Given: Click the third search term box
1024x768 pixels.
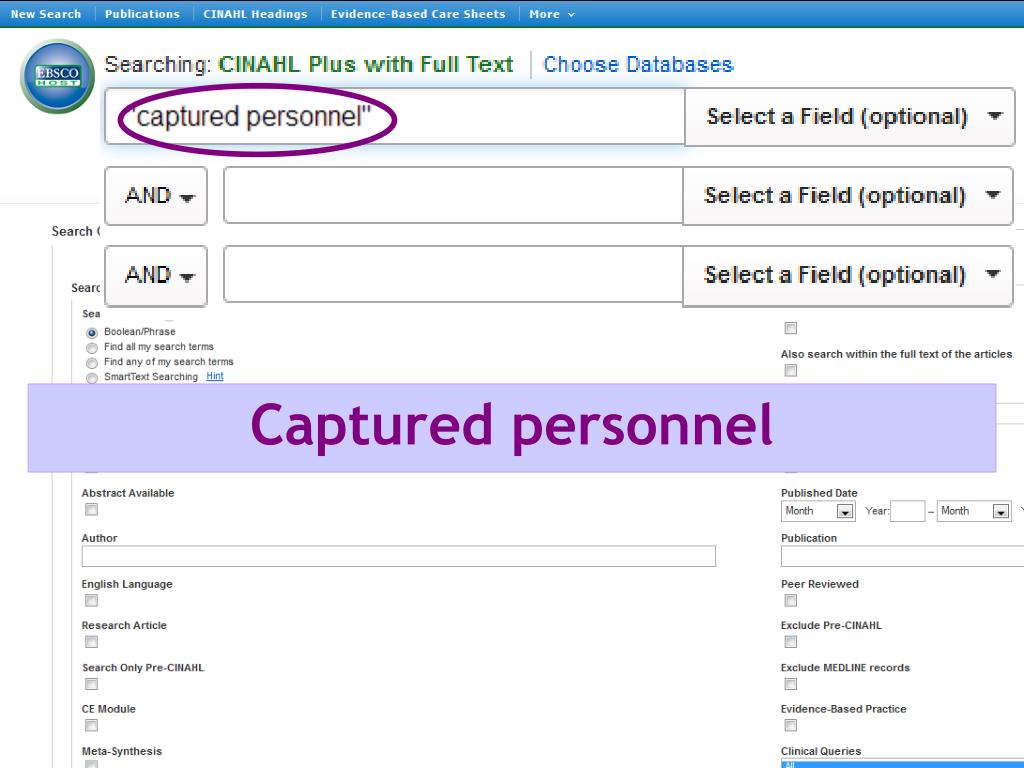Looking at the screenshot, I should (453, 275).
